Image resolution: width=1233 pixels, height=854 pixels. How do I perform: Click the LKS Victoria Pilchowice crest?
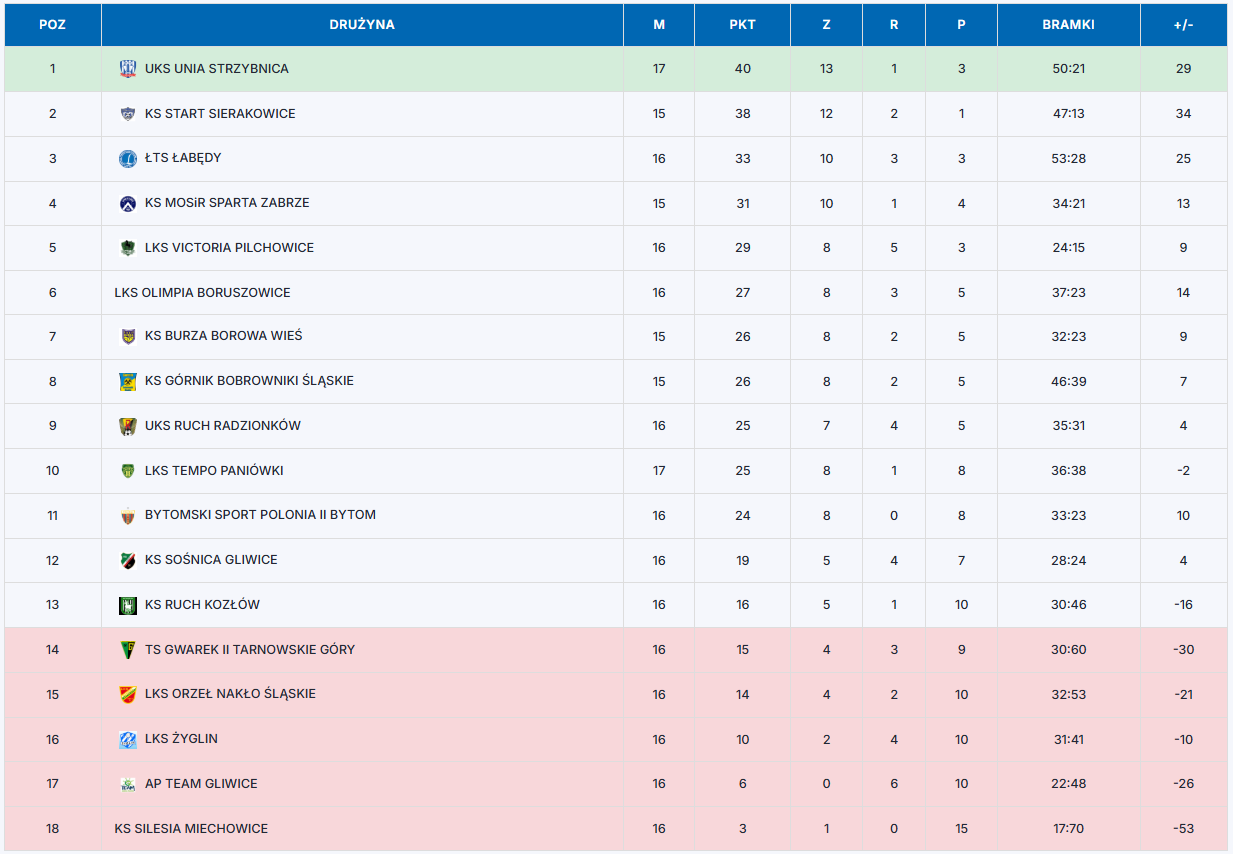click(x=128, y=248)
